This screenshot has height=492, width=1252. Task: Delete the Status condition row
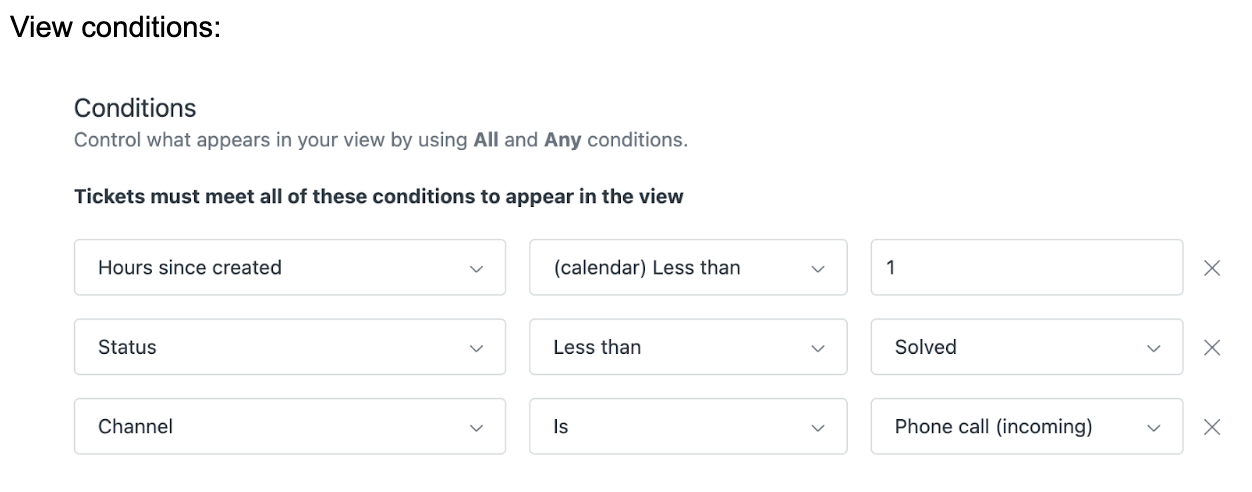click(x=1212, y=347)
